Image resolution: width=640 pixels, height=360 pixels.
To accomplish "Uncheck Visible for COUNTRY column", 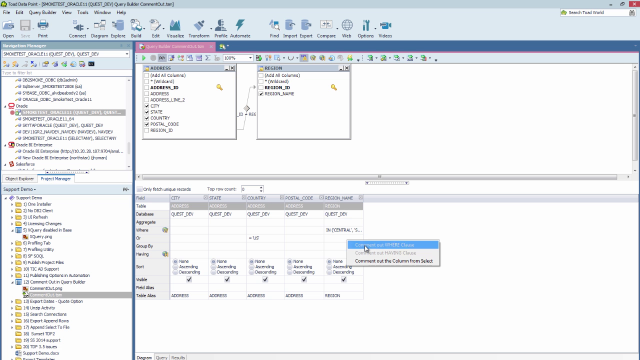I will (x=265, y=280).
